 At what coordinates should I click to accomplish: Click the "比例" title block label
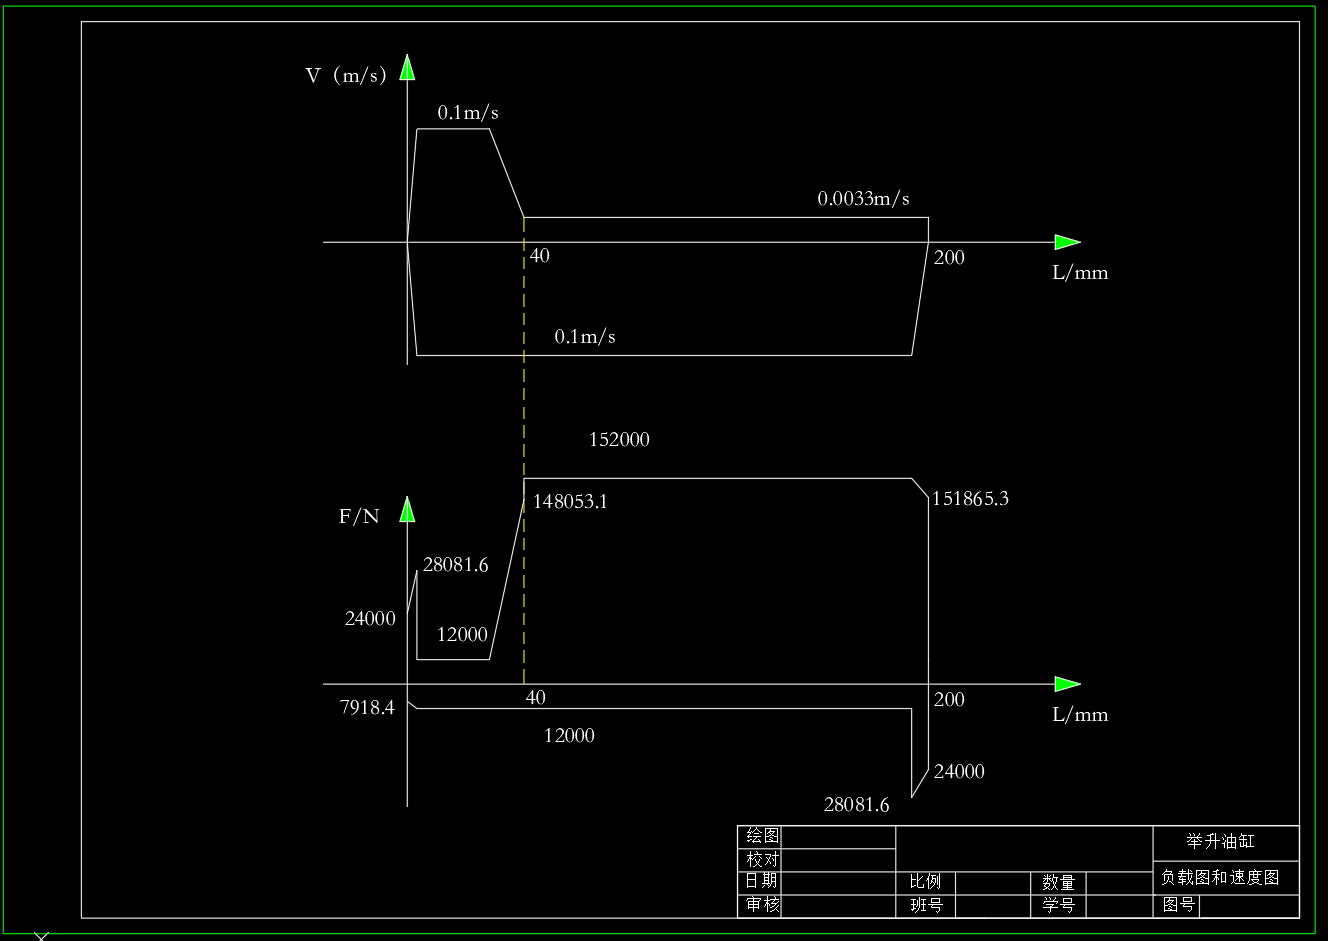pyautogui.click(x=925, y=881)
